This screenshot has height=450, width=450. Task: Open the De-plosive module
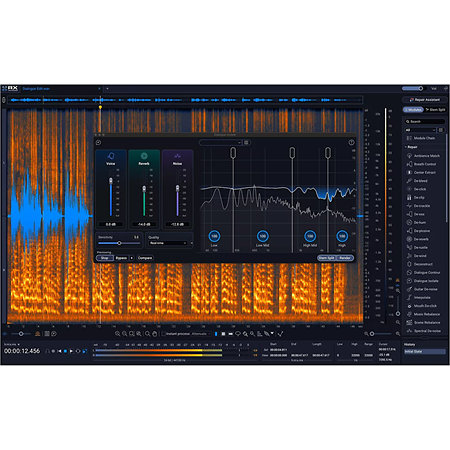(x=419, y=231)
